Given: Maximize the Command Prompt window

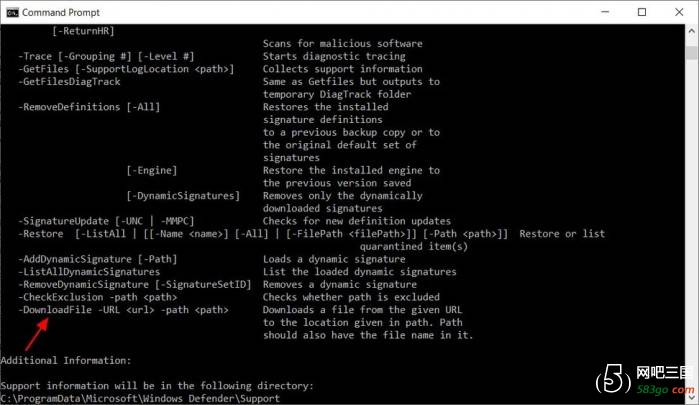Looking at the screenshot, I should click(642, 12).
